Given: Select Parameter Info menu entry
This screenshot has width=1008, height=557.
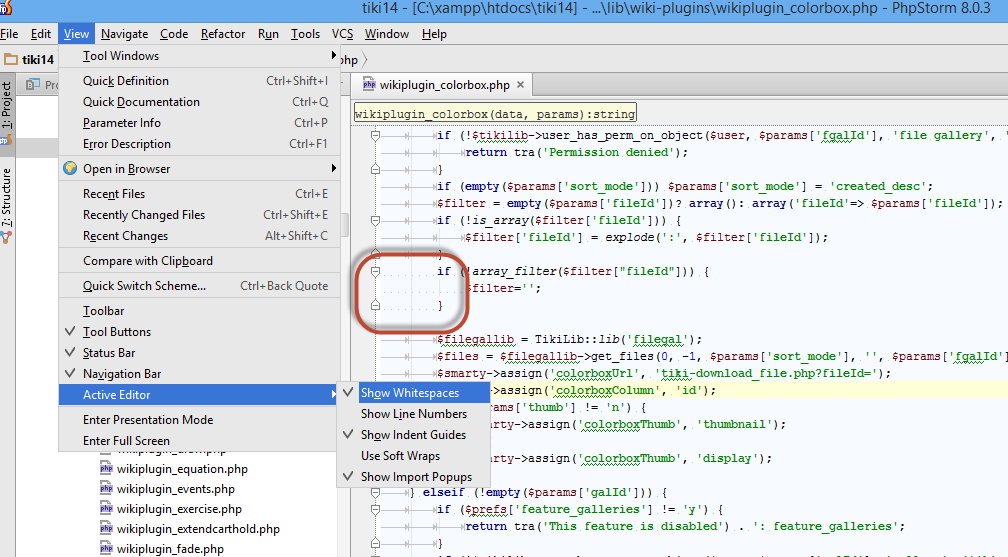Looking at the screenshot, I should (x=199, y=123).
